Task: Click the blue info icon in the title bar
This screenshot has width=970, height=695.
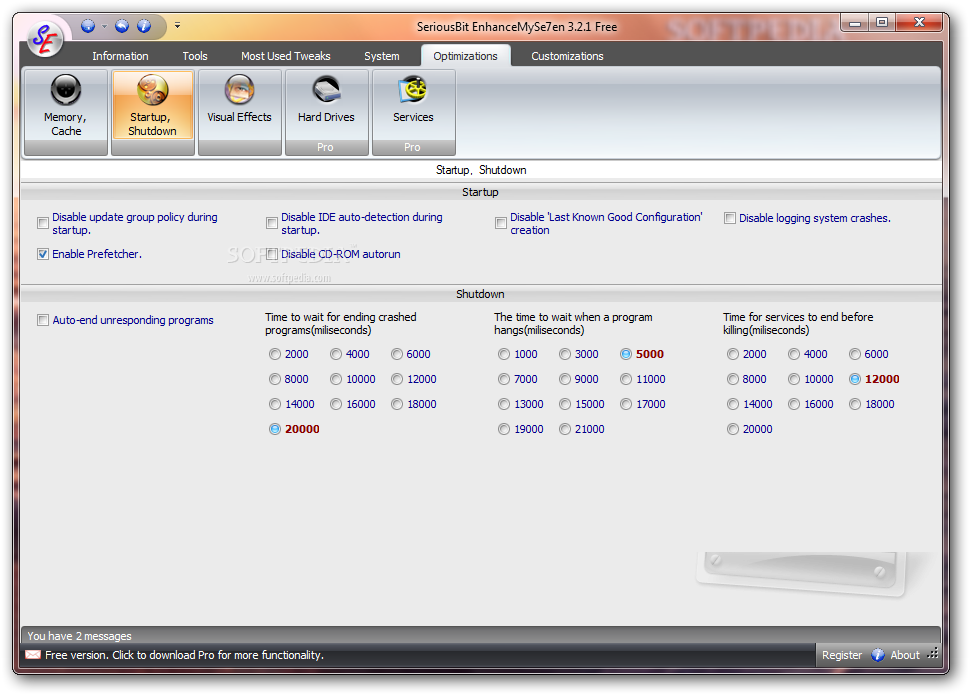Action: point(144,26)
